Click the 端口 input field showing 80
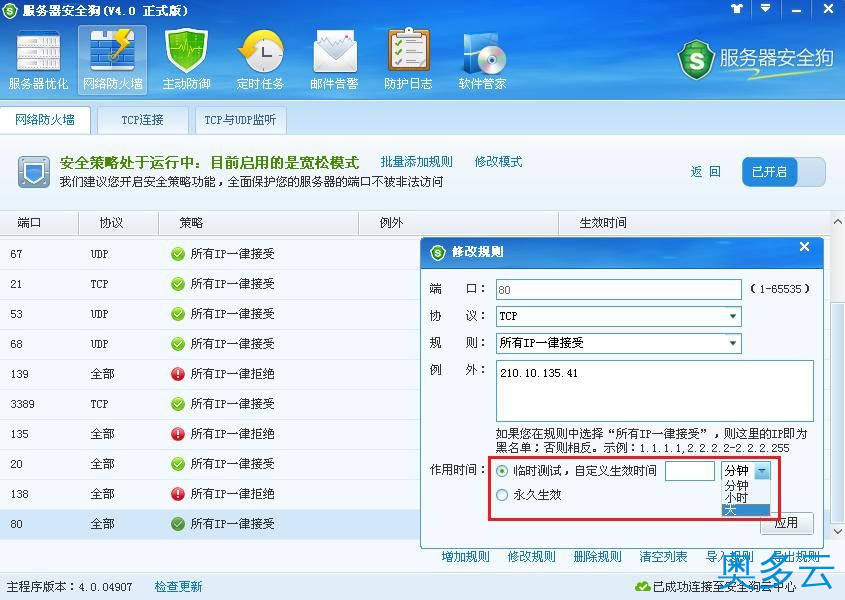 click(x=619, y=290)
